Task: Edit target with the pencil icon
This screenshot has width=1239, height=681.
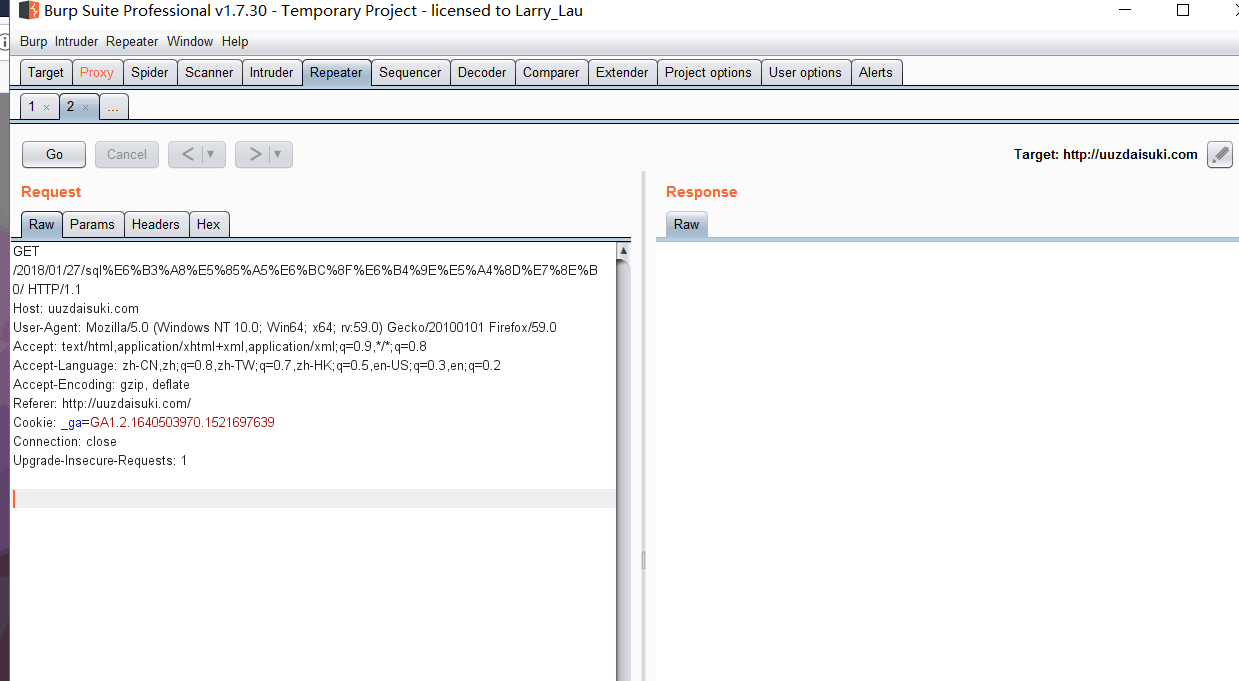Action: point(1220,154)
